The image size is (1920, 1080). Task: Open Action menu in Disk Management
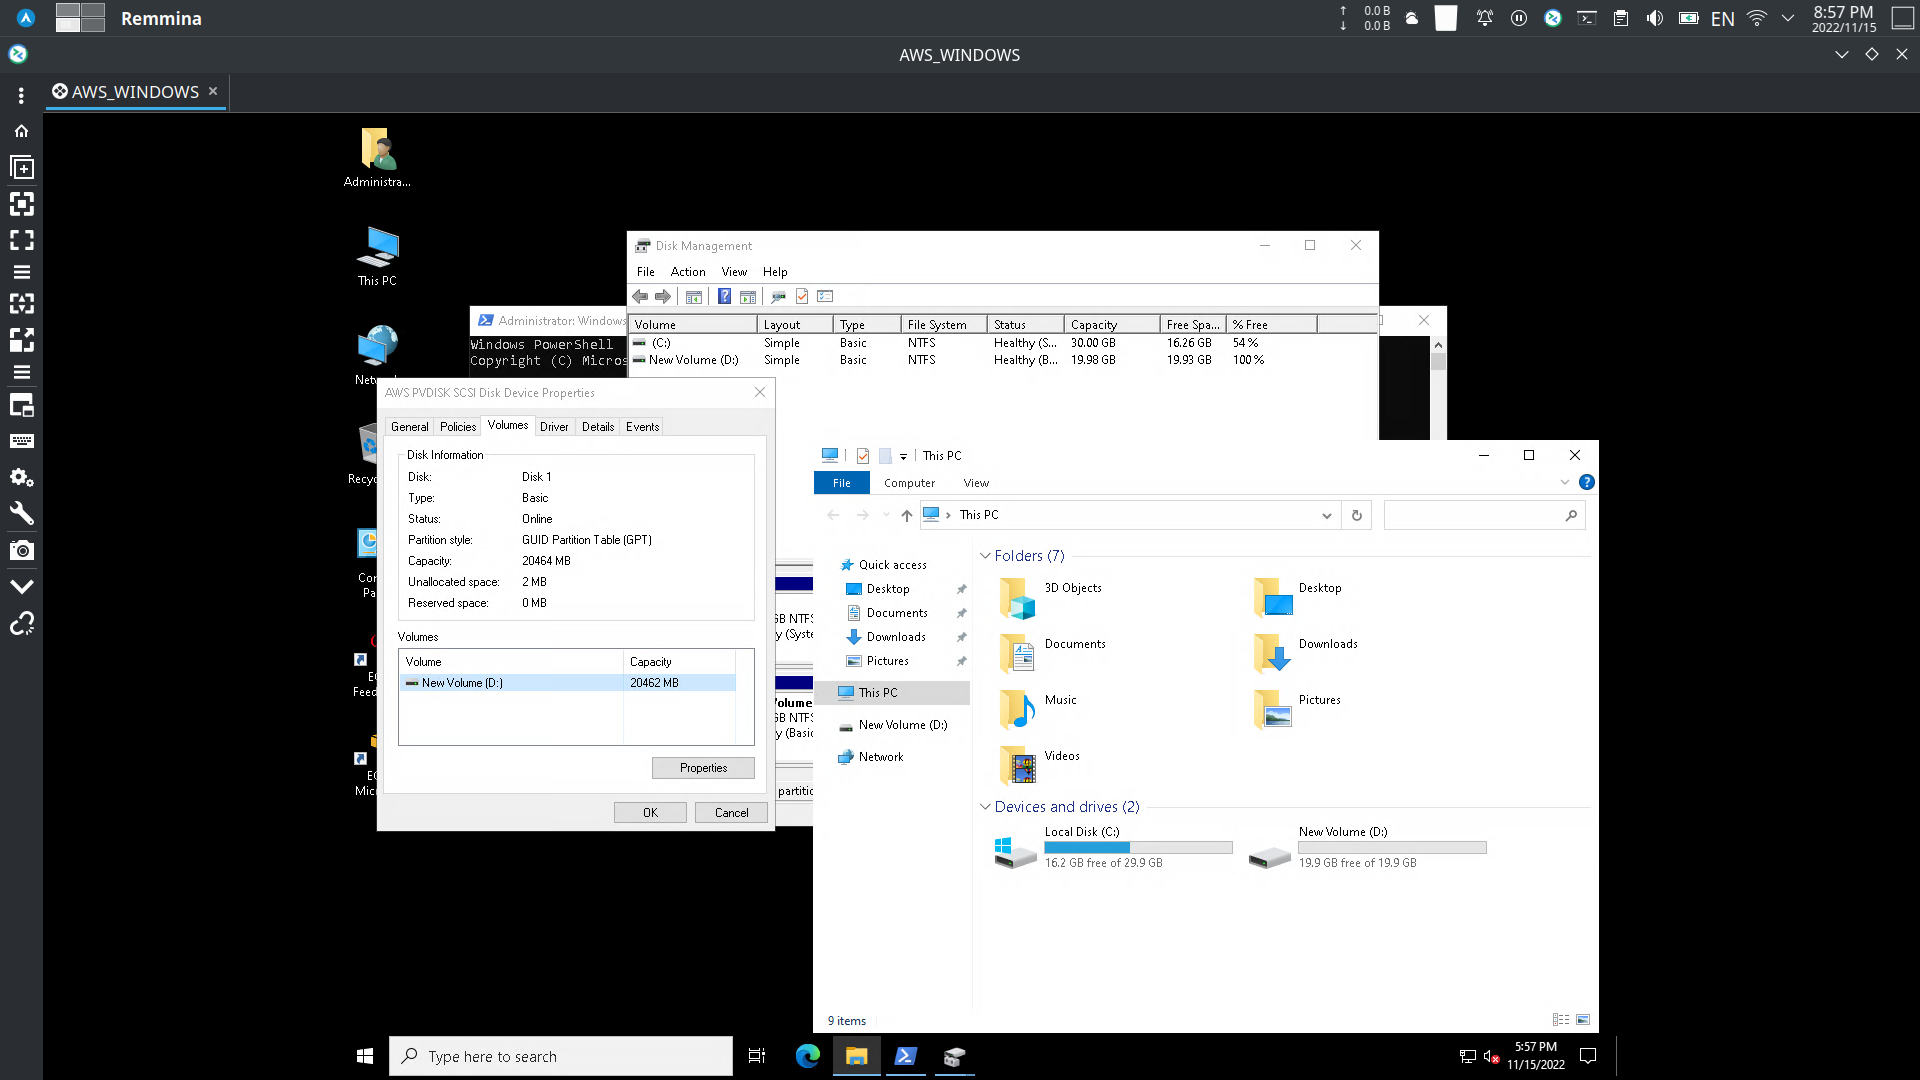[688, 272]
